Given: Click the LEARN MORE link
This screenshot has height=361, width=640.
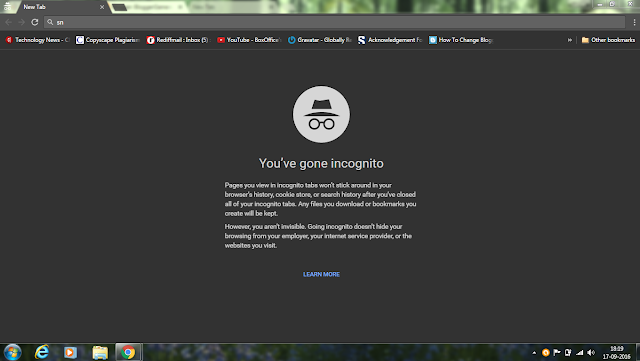Looking at the screenshot, I should coord(321,274).
